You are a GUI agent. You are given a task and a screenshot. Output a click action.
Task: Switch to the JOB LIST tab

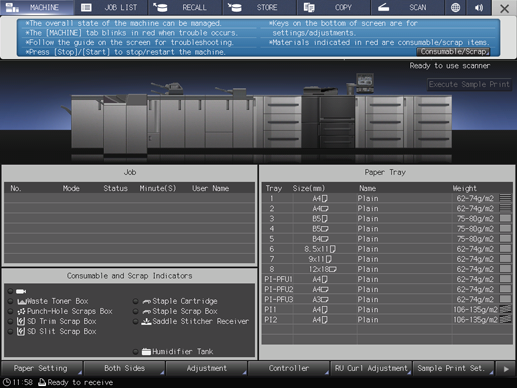[112, 7]
